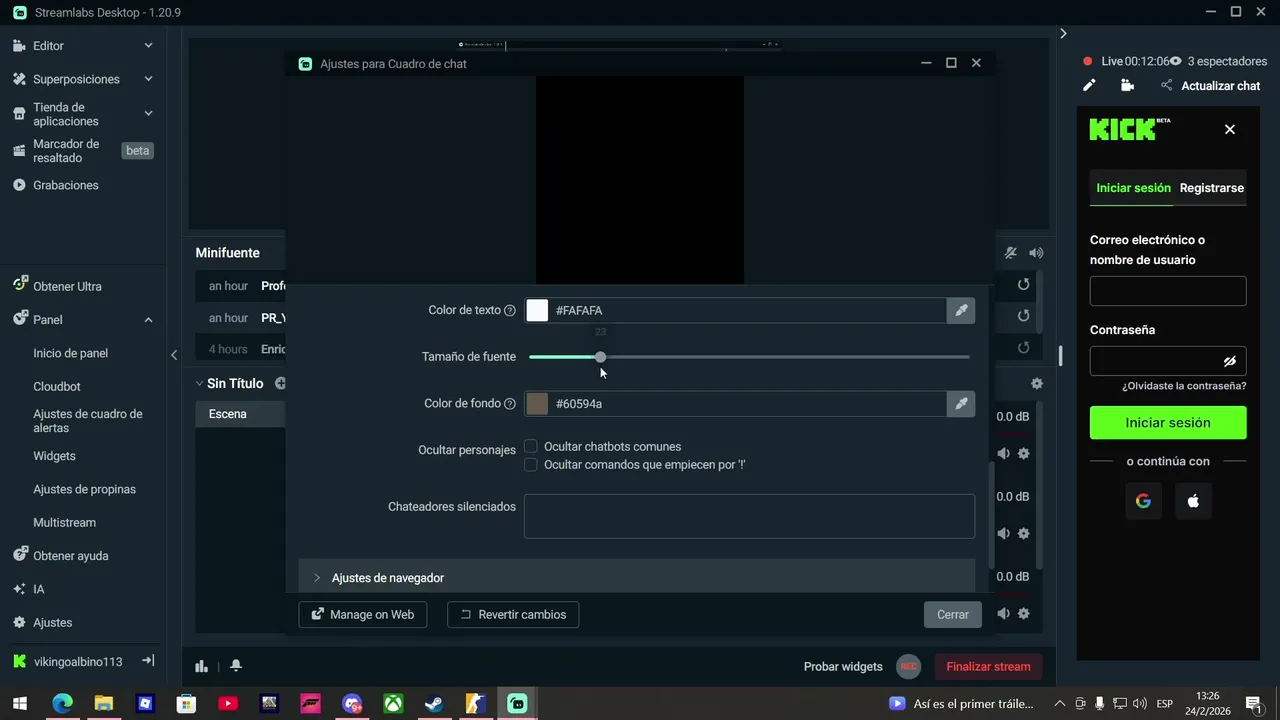Click the REC recording button

908,666
